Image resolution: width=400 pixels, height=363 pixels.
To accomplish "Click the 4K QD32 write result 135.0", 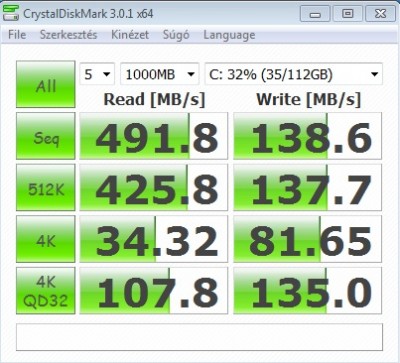I will [x=307, y=291].
